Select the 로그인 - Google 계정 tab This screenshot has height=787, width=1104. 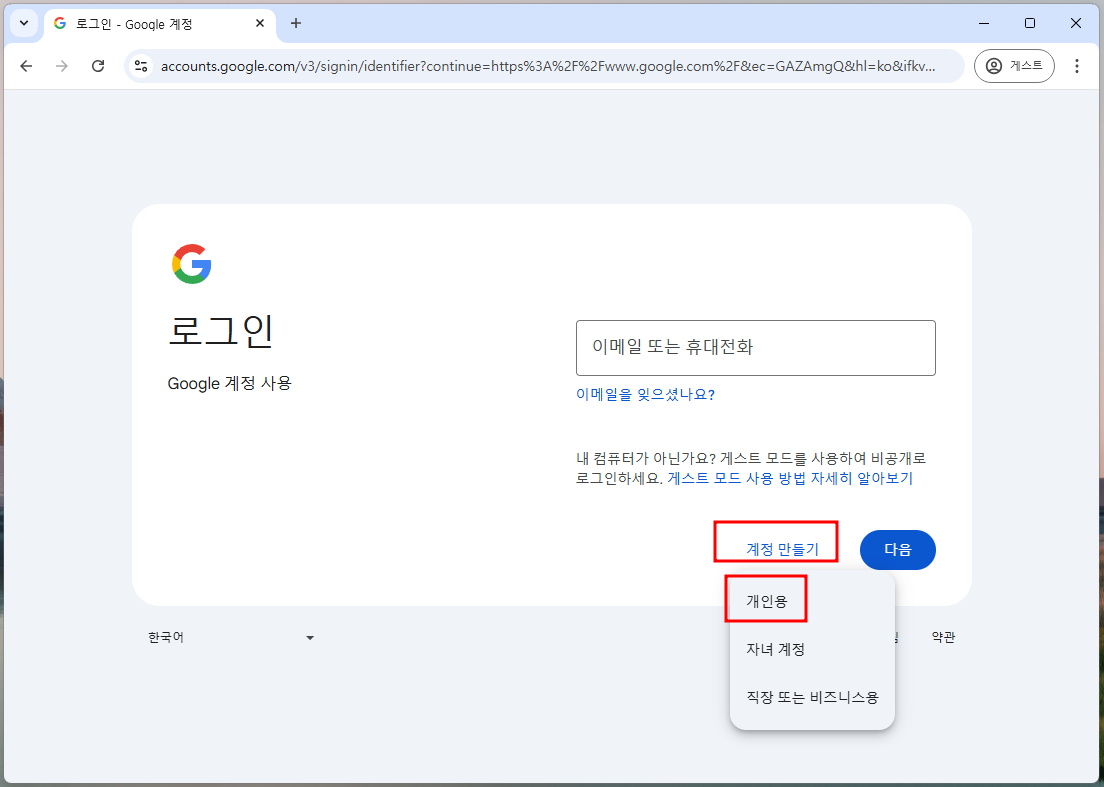click(x=160, y=24)
